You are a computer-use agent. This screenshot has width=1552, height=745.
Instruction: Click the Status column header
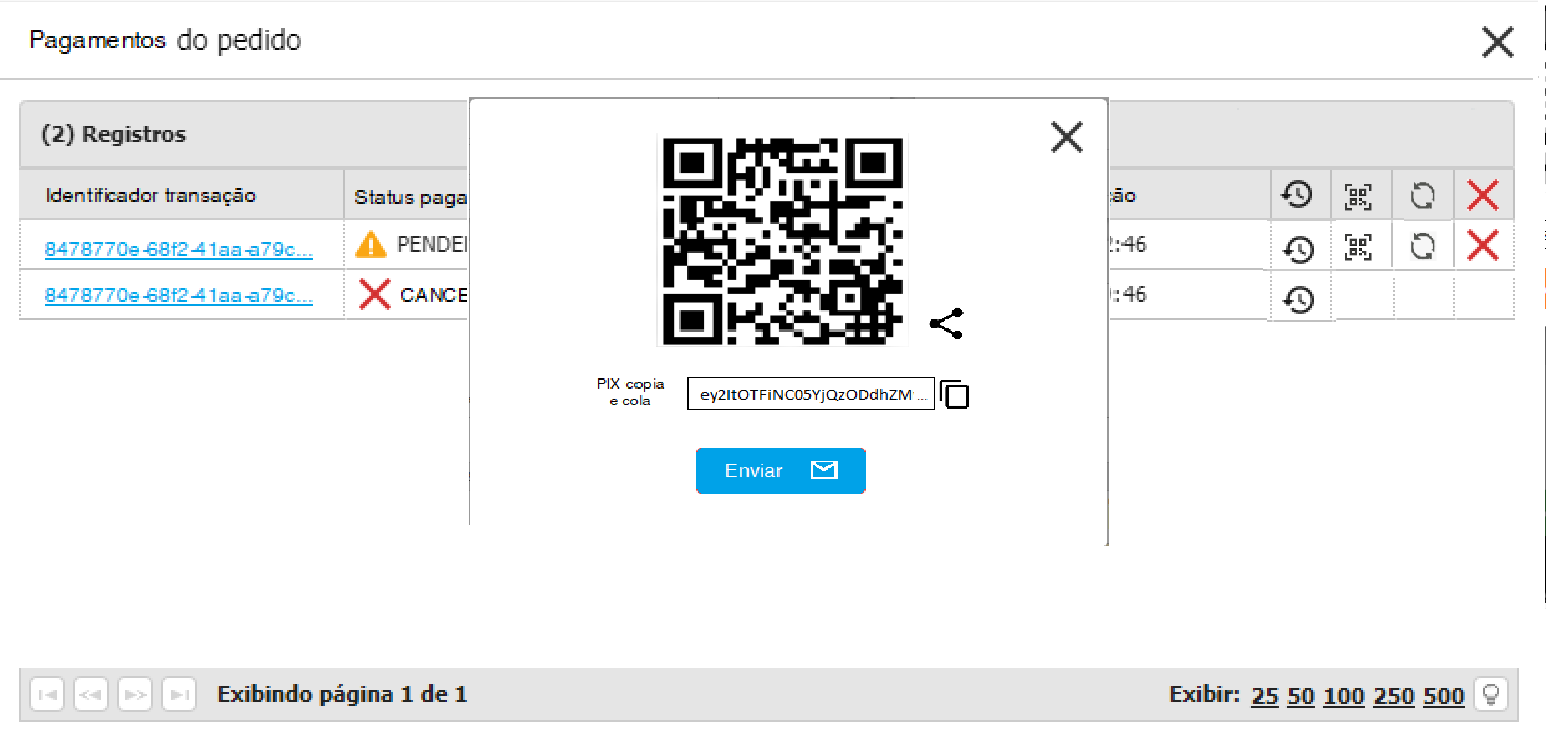tap(411, 196)
